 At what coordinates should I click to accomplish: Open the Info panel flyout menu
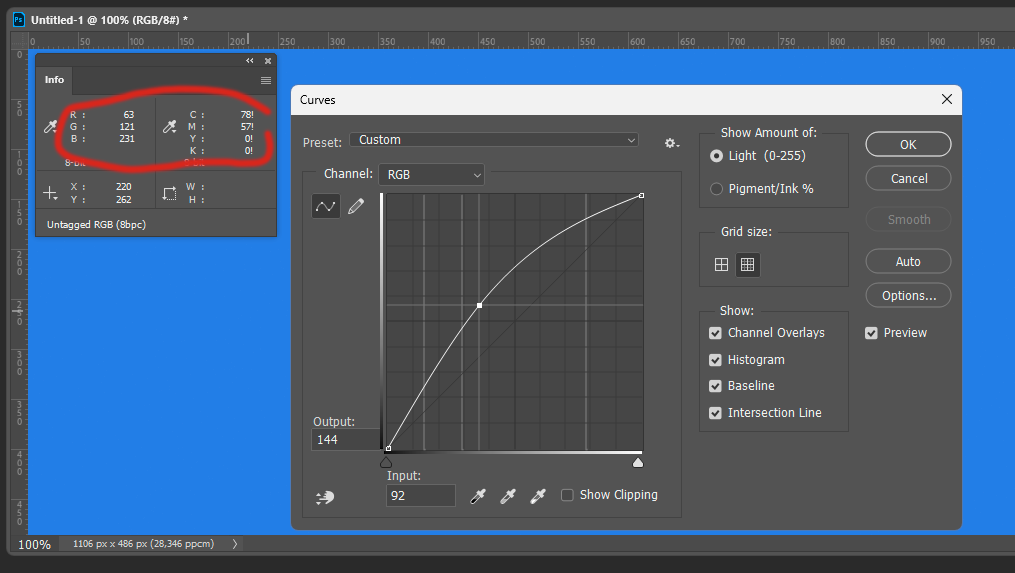266,80
